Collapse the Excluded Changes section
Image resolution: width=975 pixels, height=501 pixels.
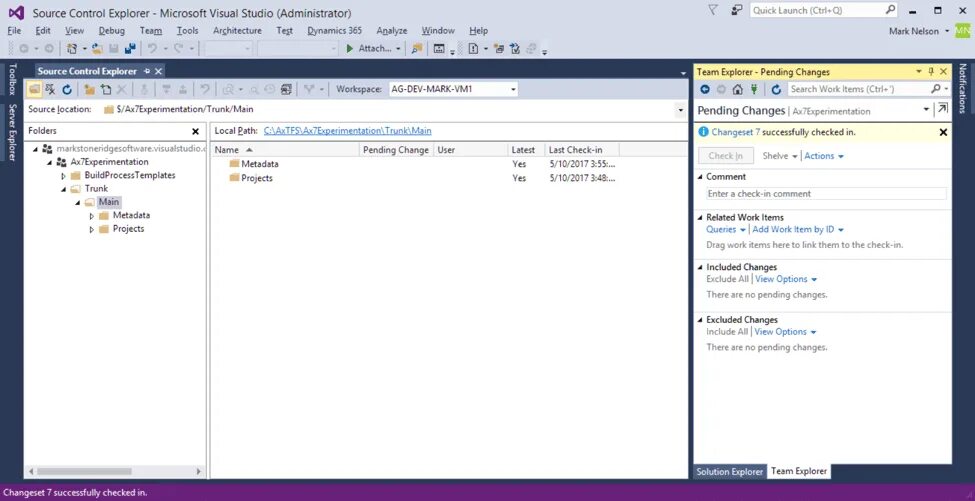coord(700,320)
